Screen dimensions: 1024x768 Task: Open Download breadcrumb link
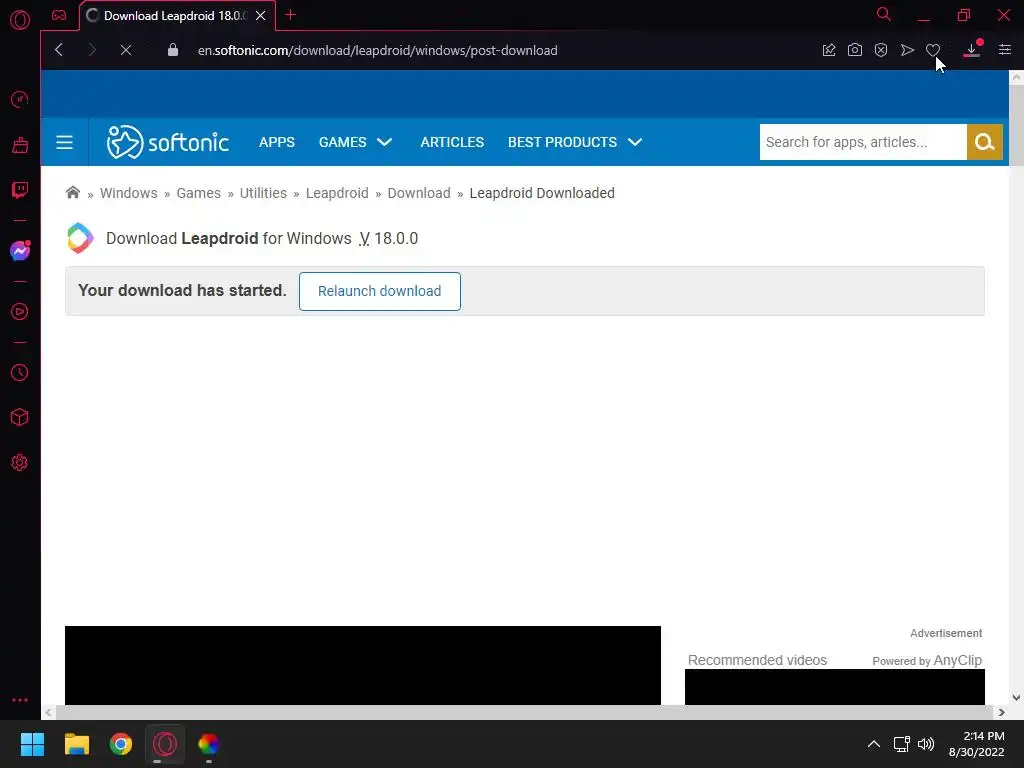(x=419, y=193)
